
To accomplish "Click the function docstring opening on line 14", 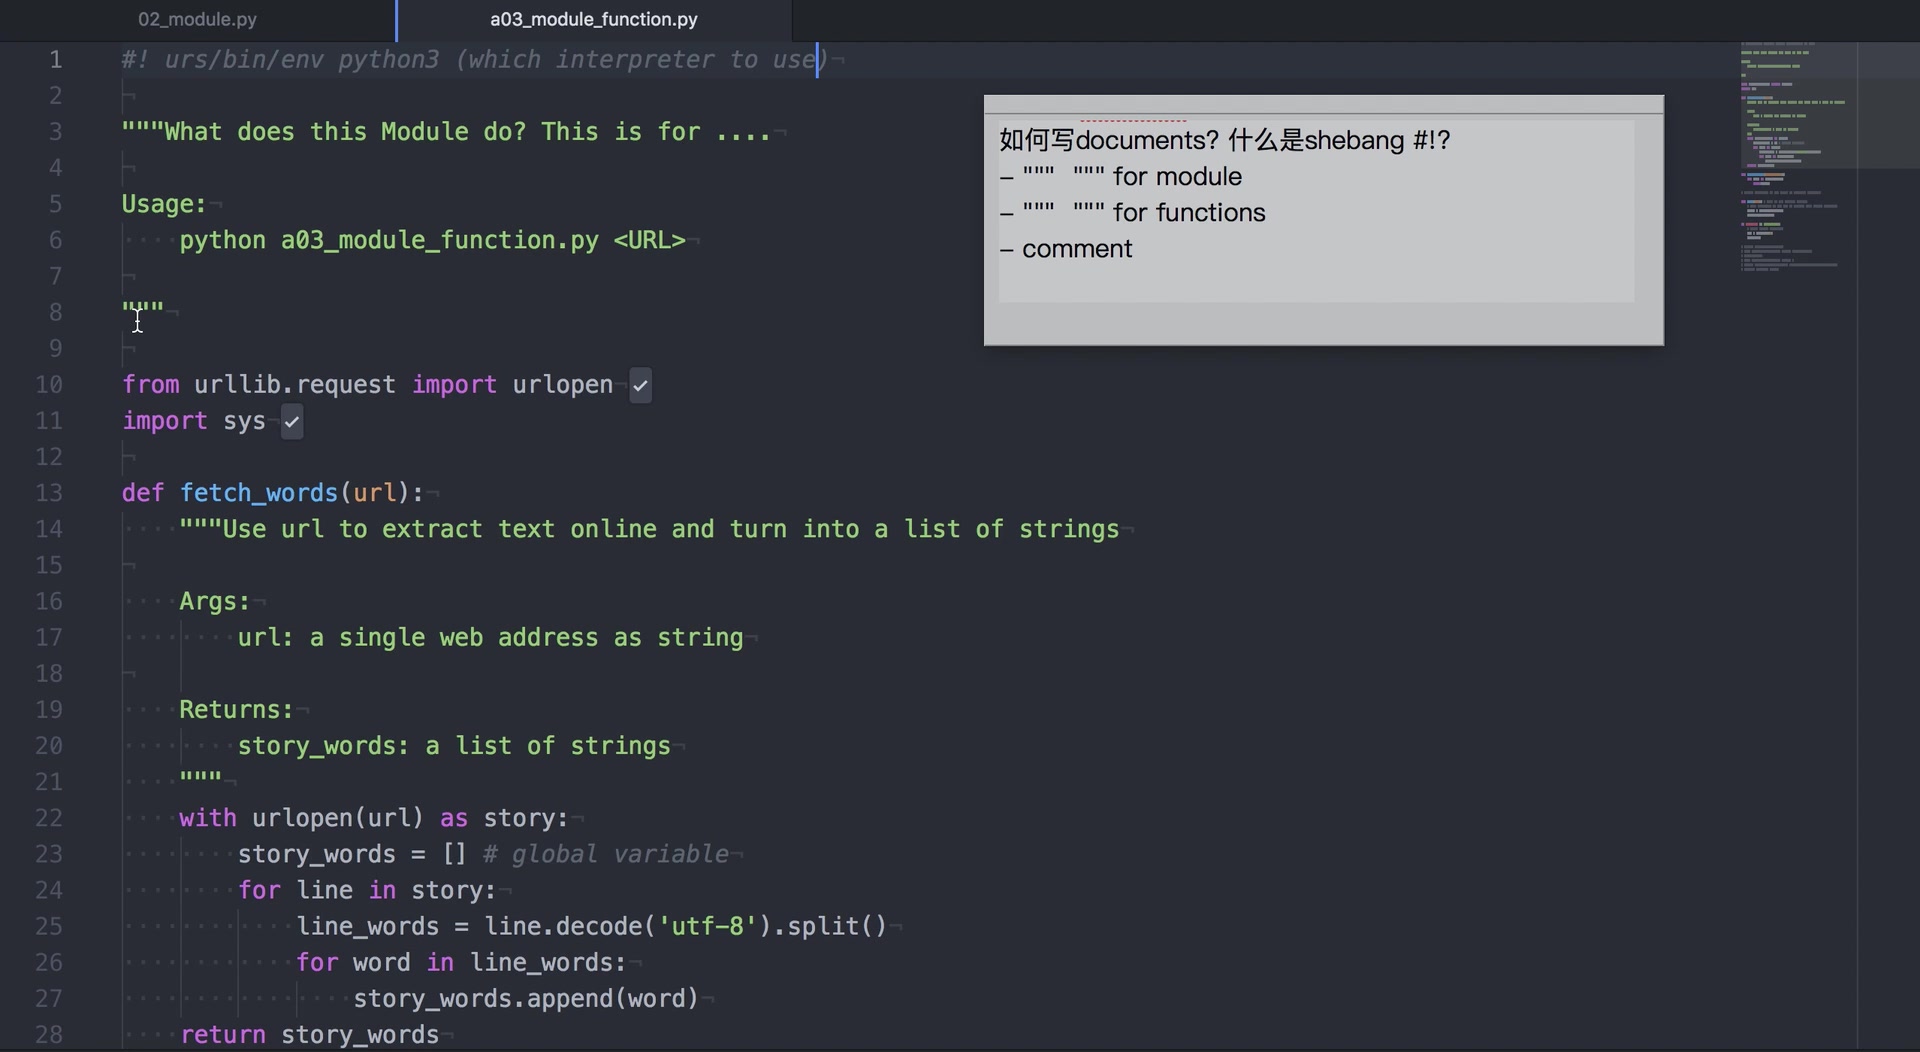I will (x=649, y=530).
